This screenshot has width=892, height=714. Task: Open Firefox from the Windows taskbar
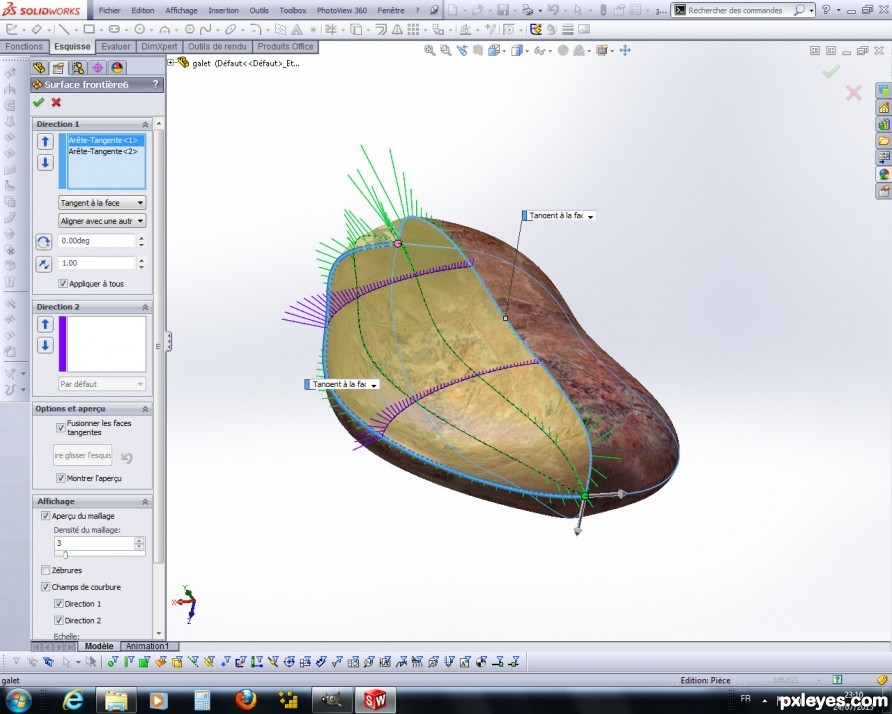point(246,700)
